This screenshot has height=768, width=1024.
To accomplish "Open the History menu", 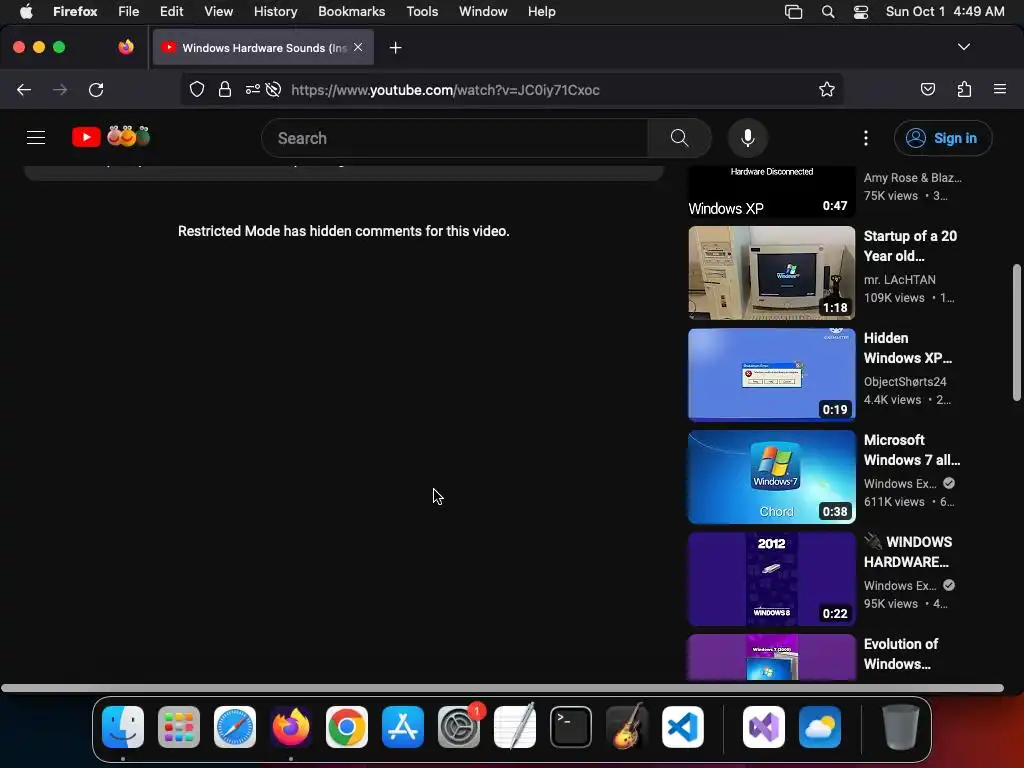I will tap(276, 12).
